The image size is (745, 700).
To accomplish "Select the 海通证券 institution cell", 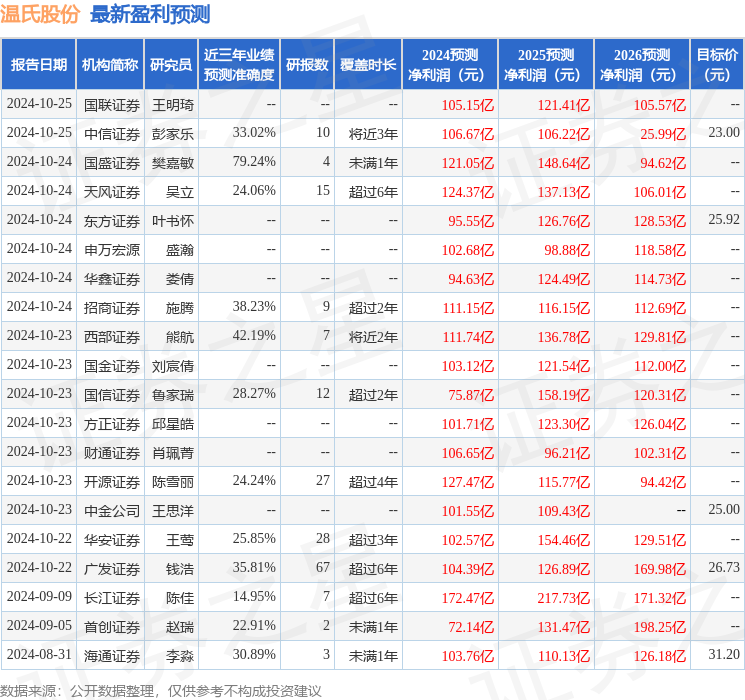I will pos(112,656).
